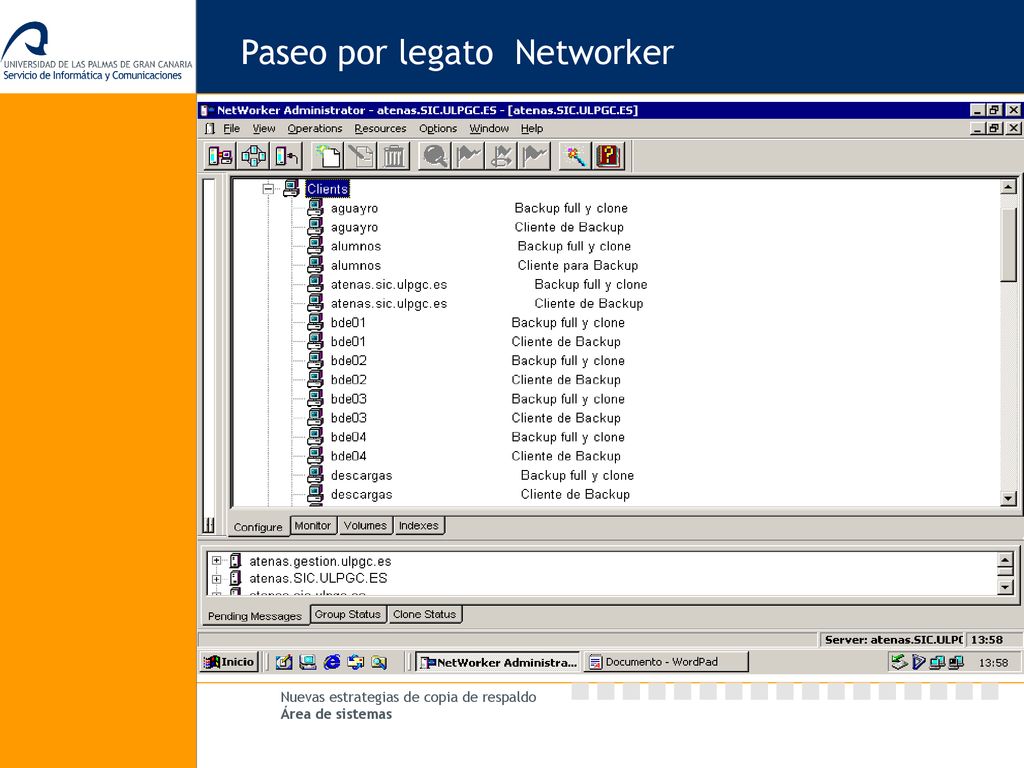The width and height of the screenshot is (1024, 768).
Task: Click the flag icon beside the magnifying glass
Action: tap(468, 156)
